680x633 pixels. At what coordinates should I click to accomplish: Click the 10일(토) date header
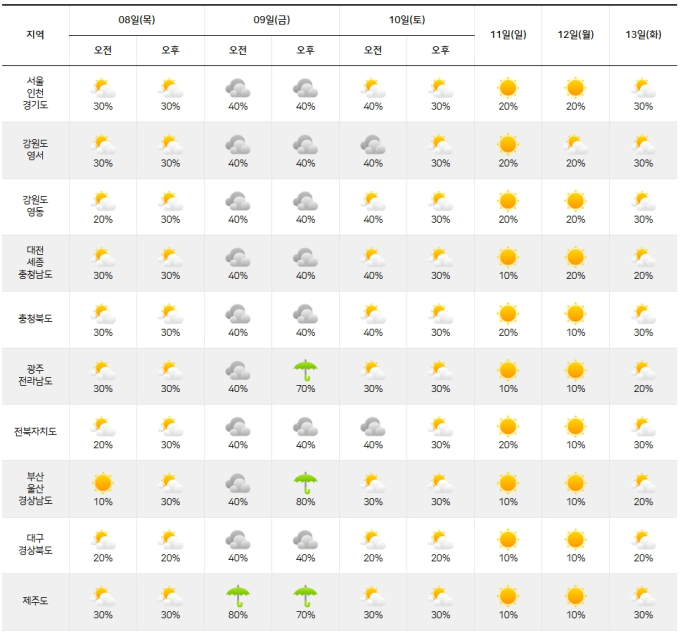[407, 20]
